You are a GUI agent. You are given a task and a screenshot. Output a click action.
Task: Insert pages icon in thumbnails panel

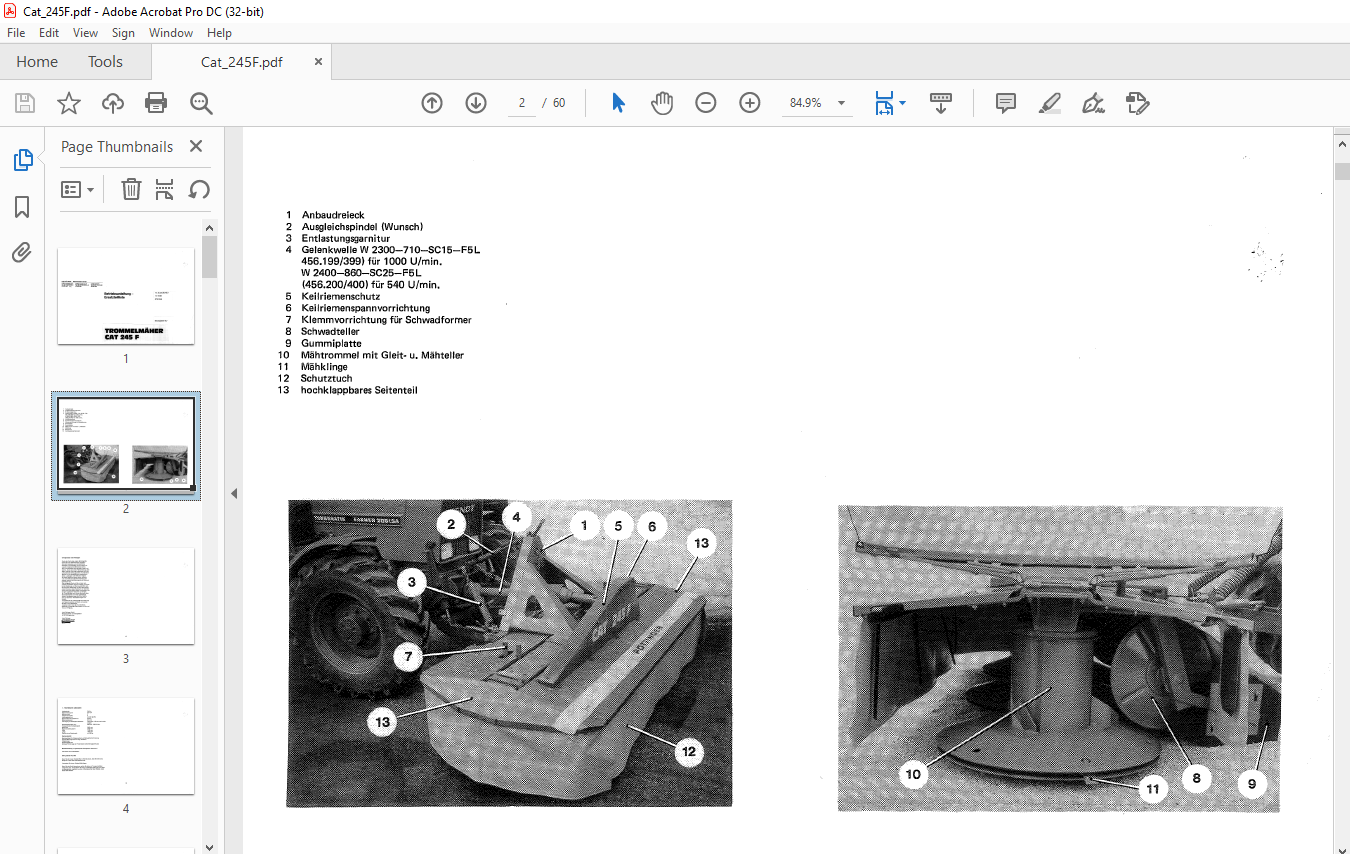pos(165,189)
